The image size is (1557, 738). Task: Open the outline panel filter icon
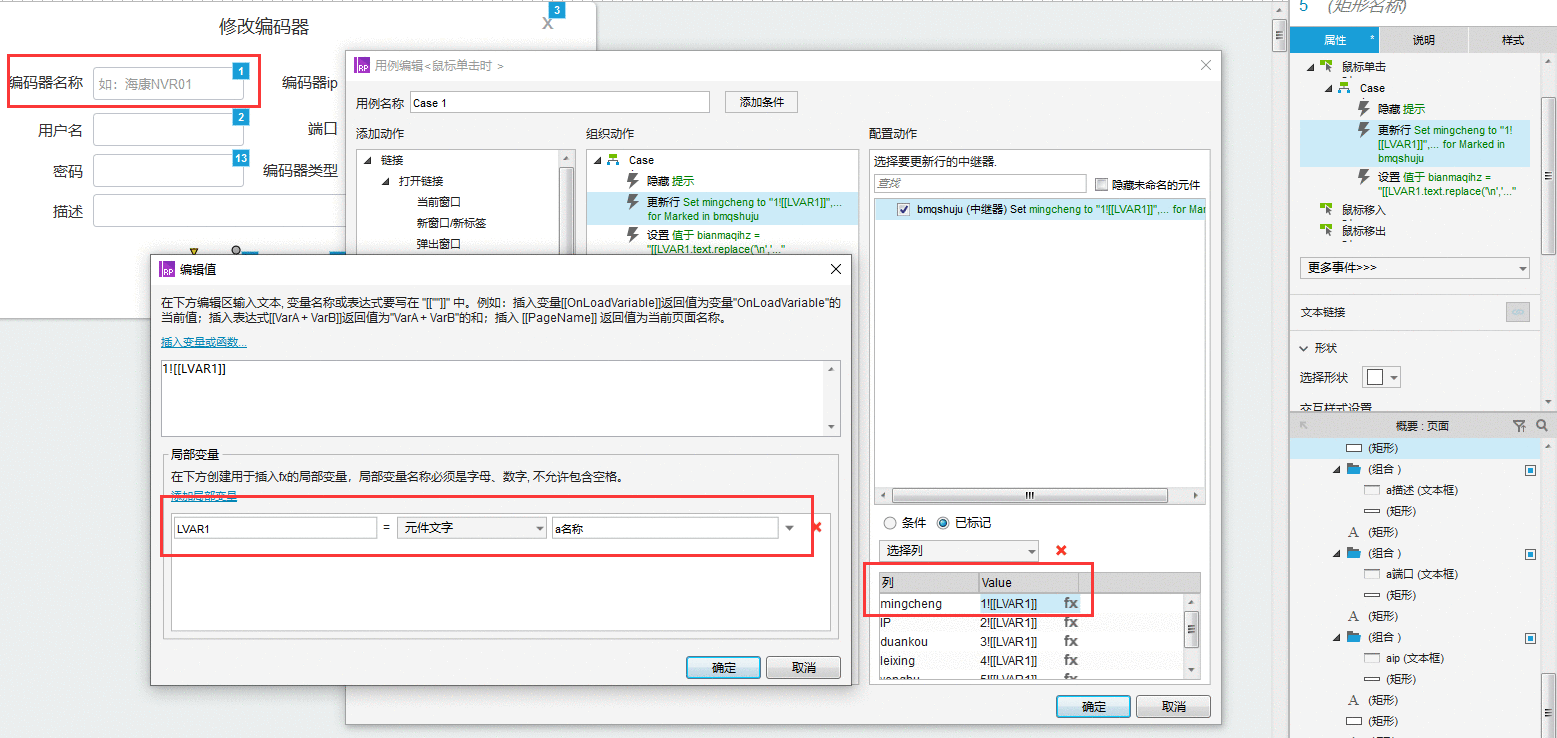(x=1520, y=426)
